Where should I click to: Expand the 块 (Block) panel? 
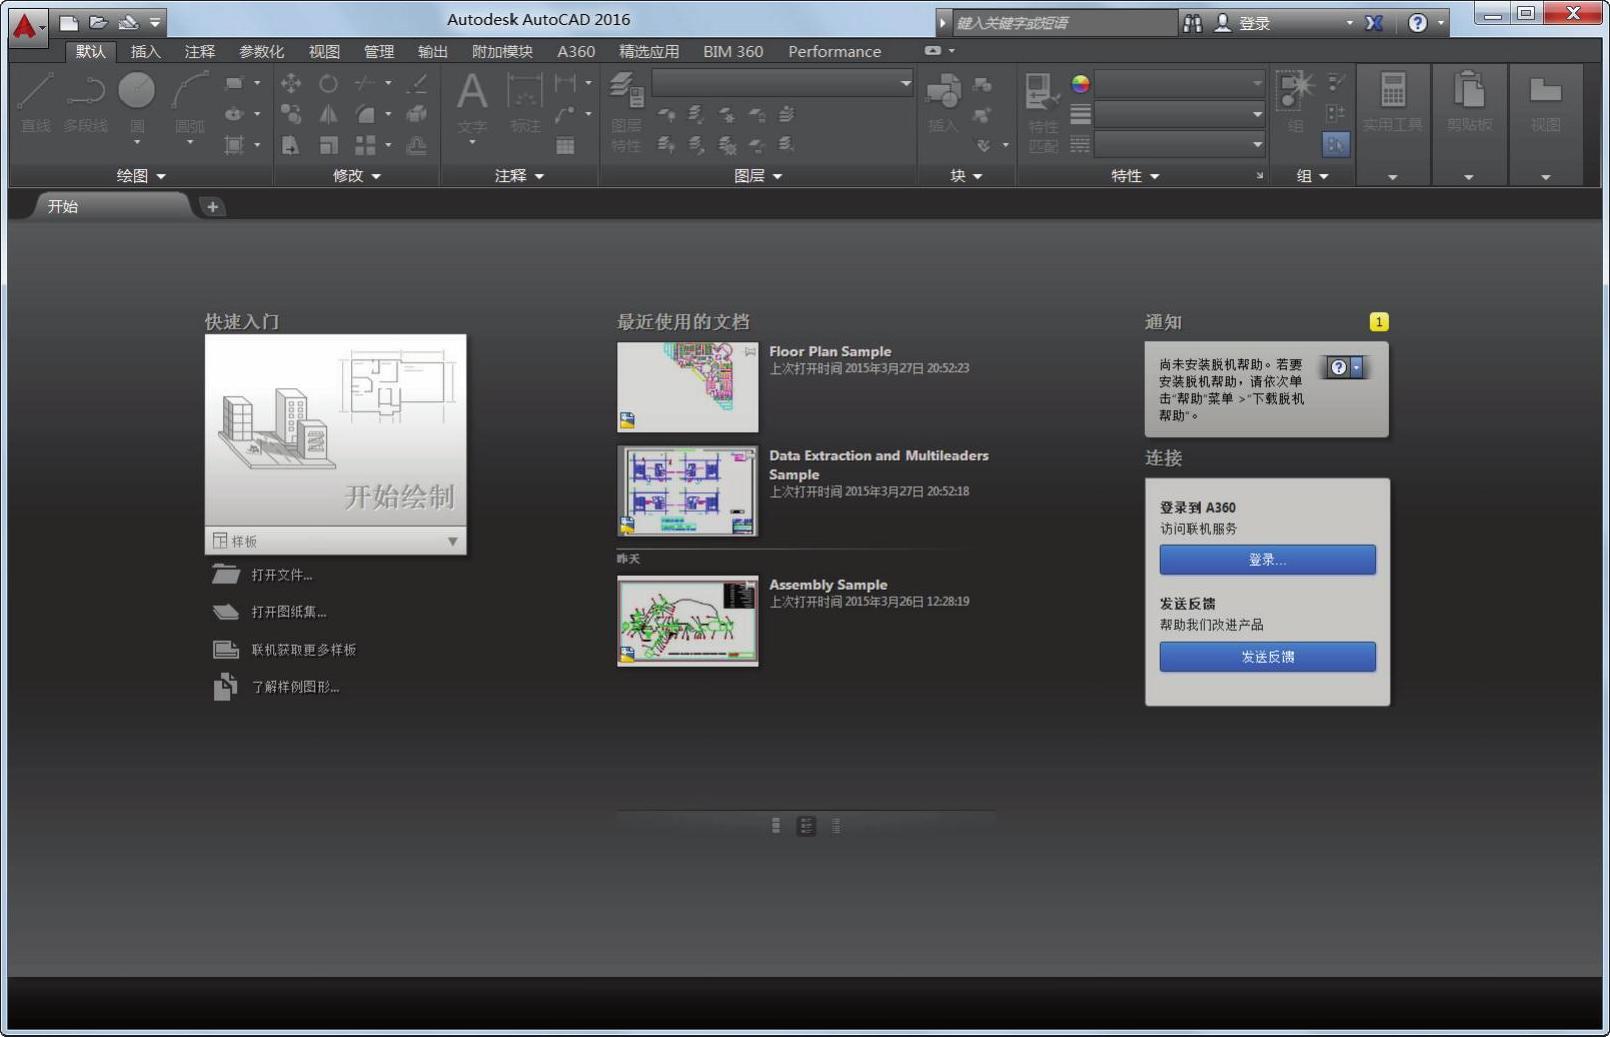point(966,176)
